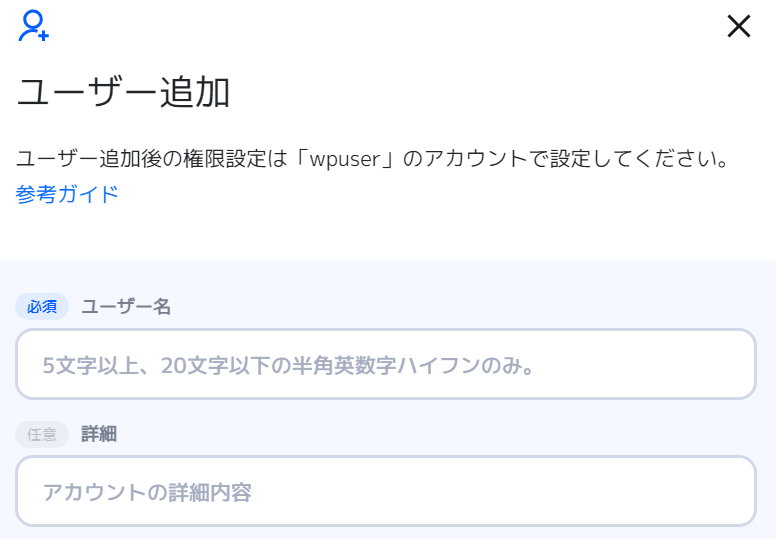This screenshot has height=539, width=776.
Task: Place cursor in the required username box
Action: coord(386,364)
